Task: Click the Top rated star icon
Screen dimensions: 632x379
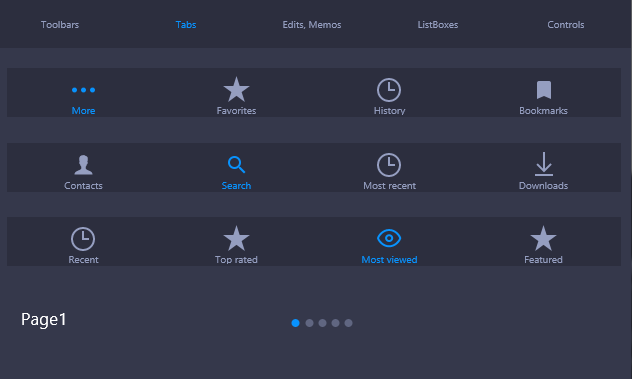Action: [236, 238]
